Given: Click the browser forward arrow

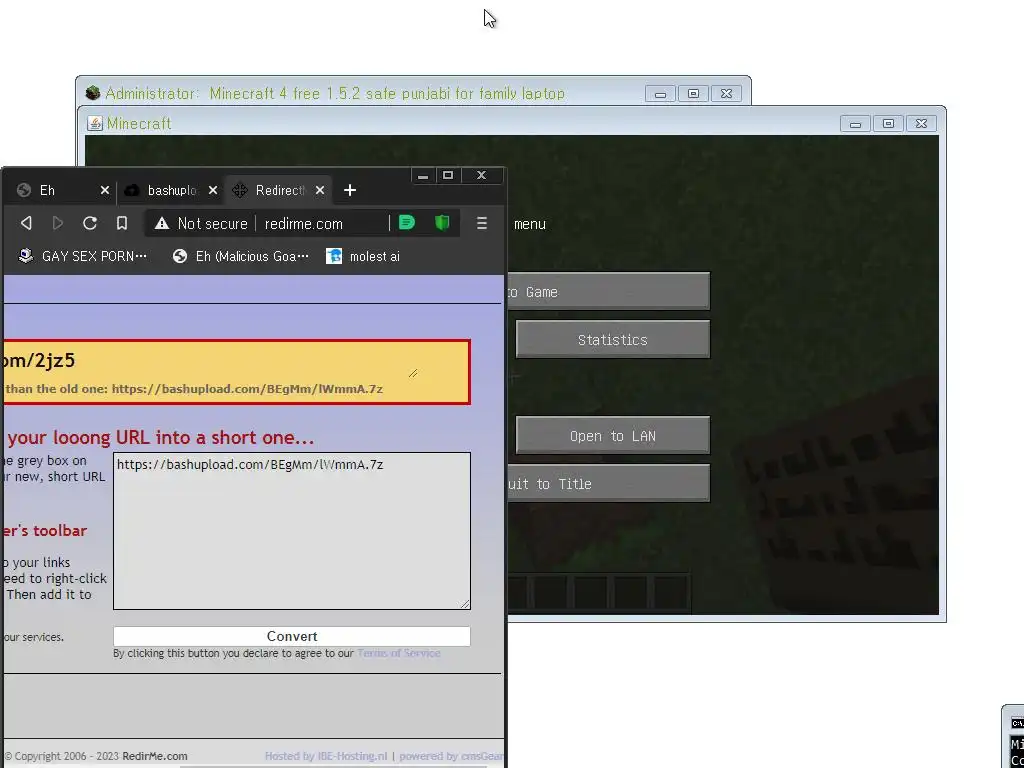Looking at the screenshot, I should (x=57, y=223).
